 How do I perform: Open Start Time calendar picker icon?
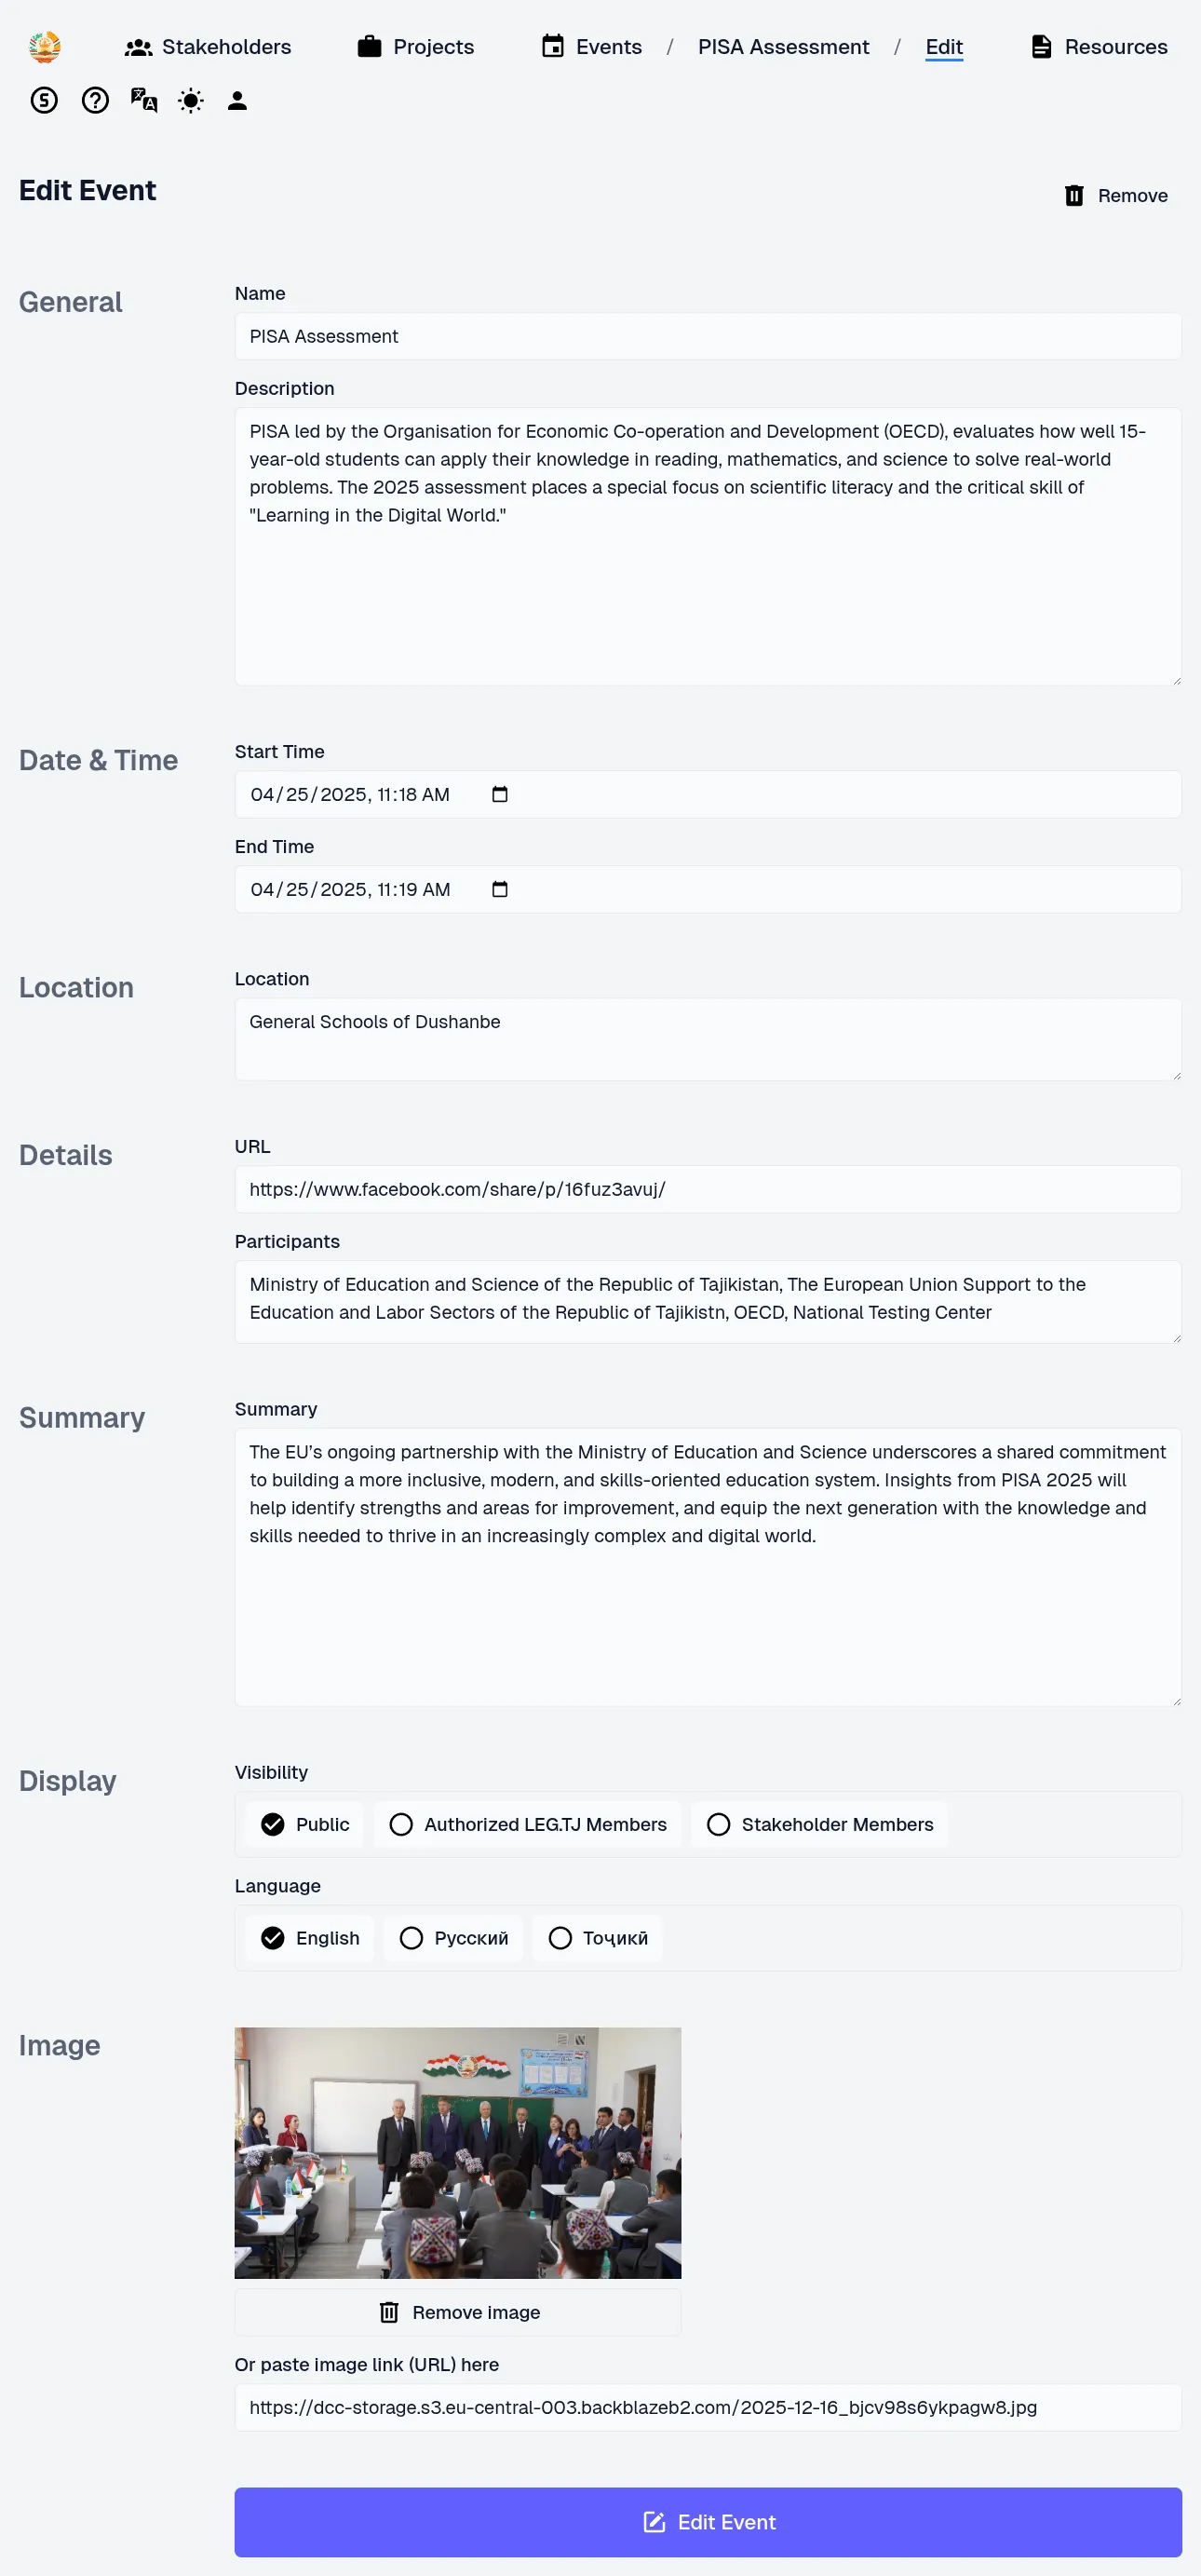point(500,794)
